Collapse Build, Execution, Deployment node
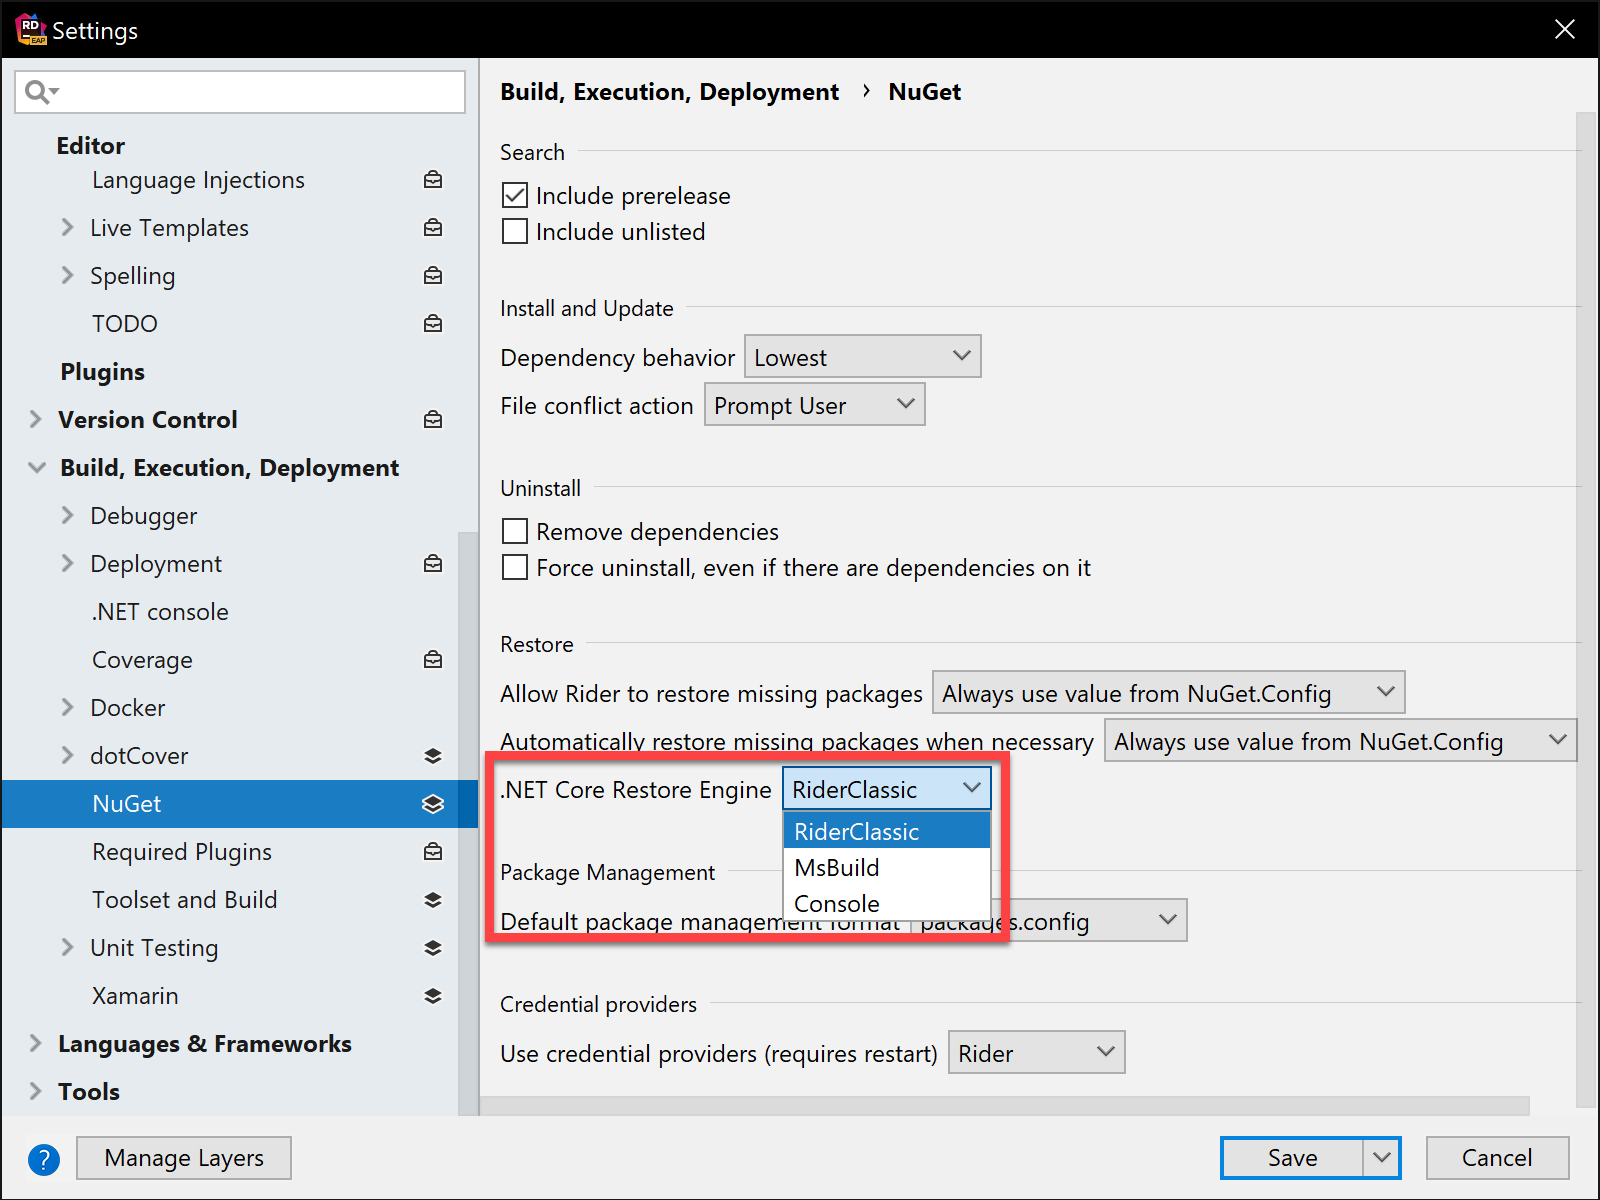Screen dimensions: 1600x1200 tap(37, 467)
